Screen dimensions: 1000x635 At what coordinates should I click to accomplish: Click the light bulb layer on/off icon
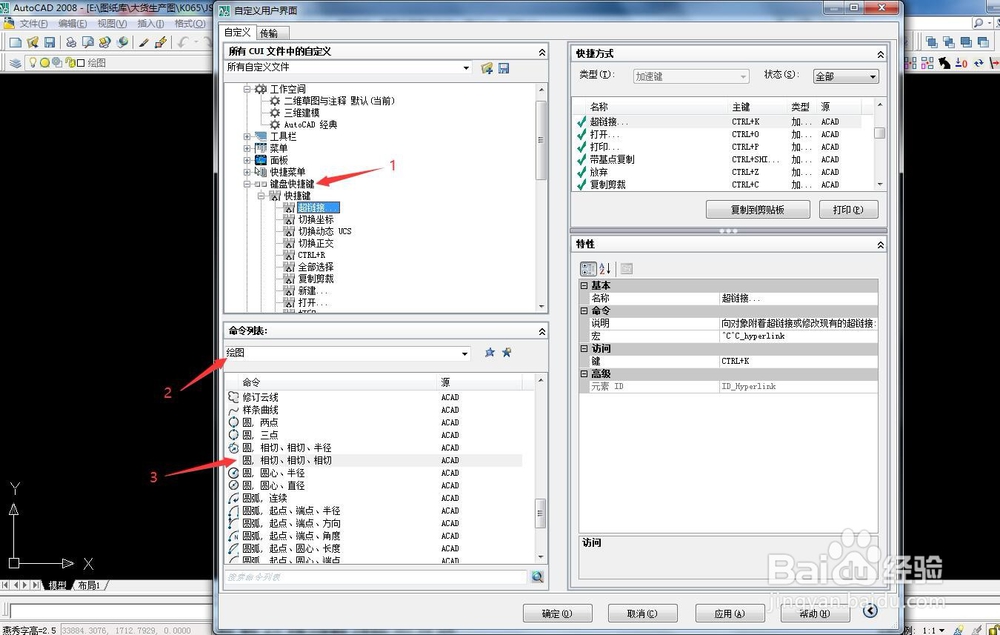coord(33,62)
